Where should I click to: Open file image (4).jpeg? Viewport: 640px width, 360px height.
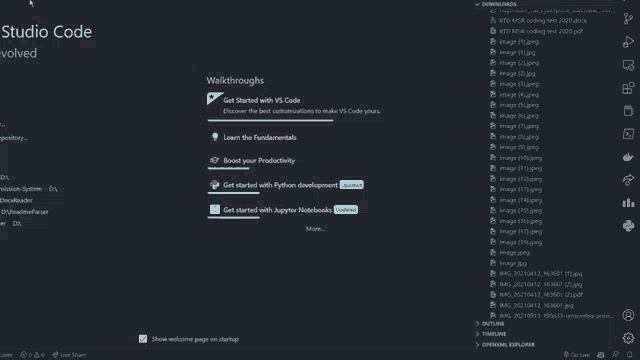(519, 95)
